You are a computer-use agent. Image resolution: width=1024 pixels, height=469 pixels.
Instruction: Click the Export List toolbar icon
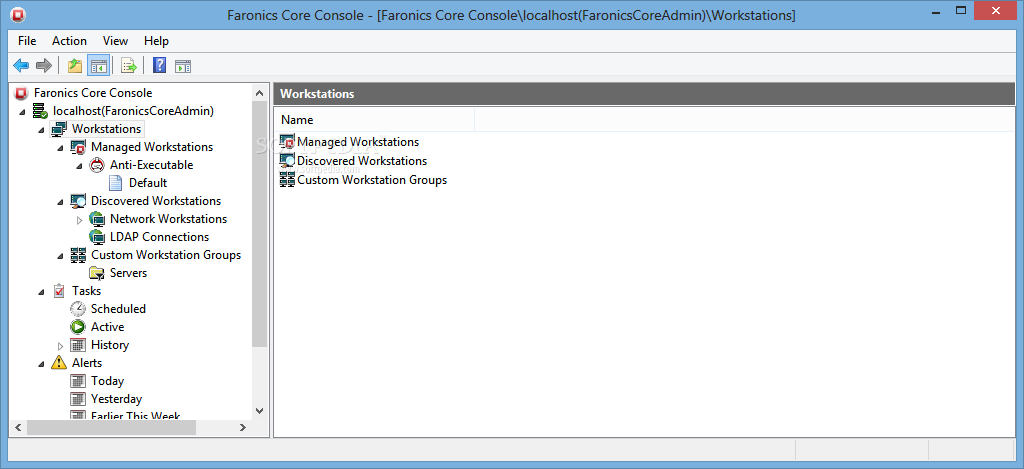click(x=129, y=65)
